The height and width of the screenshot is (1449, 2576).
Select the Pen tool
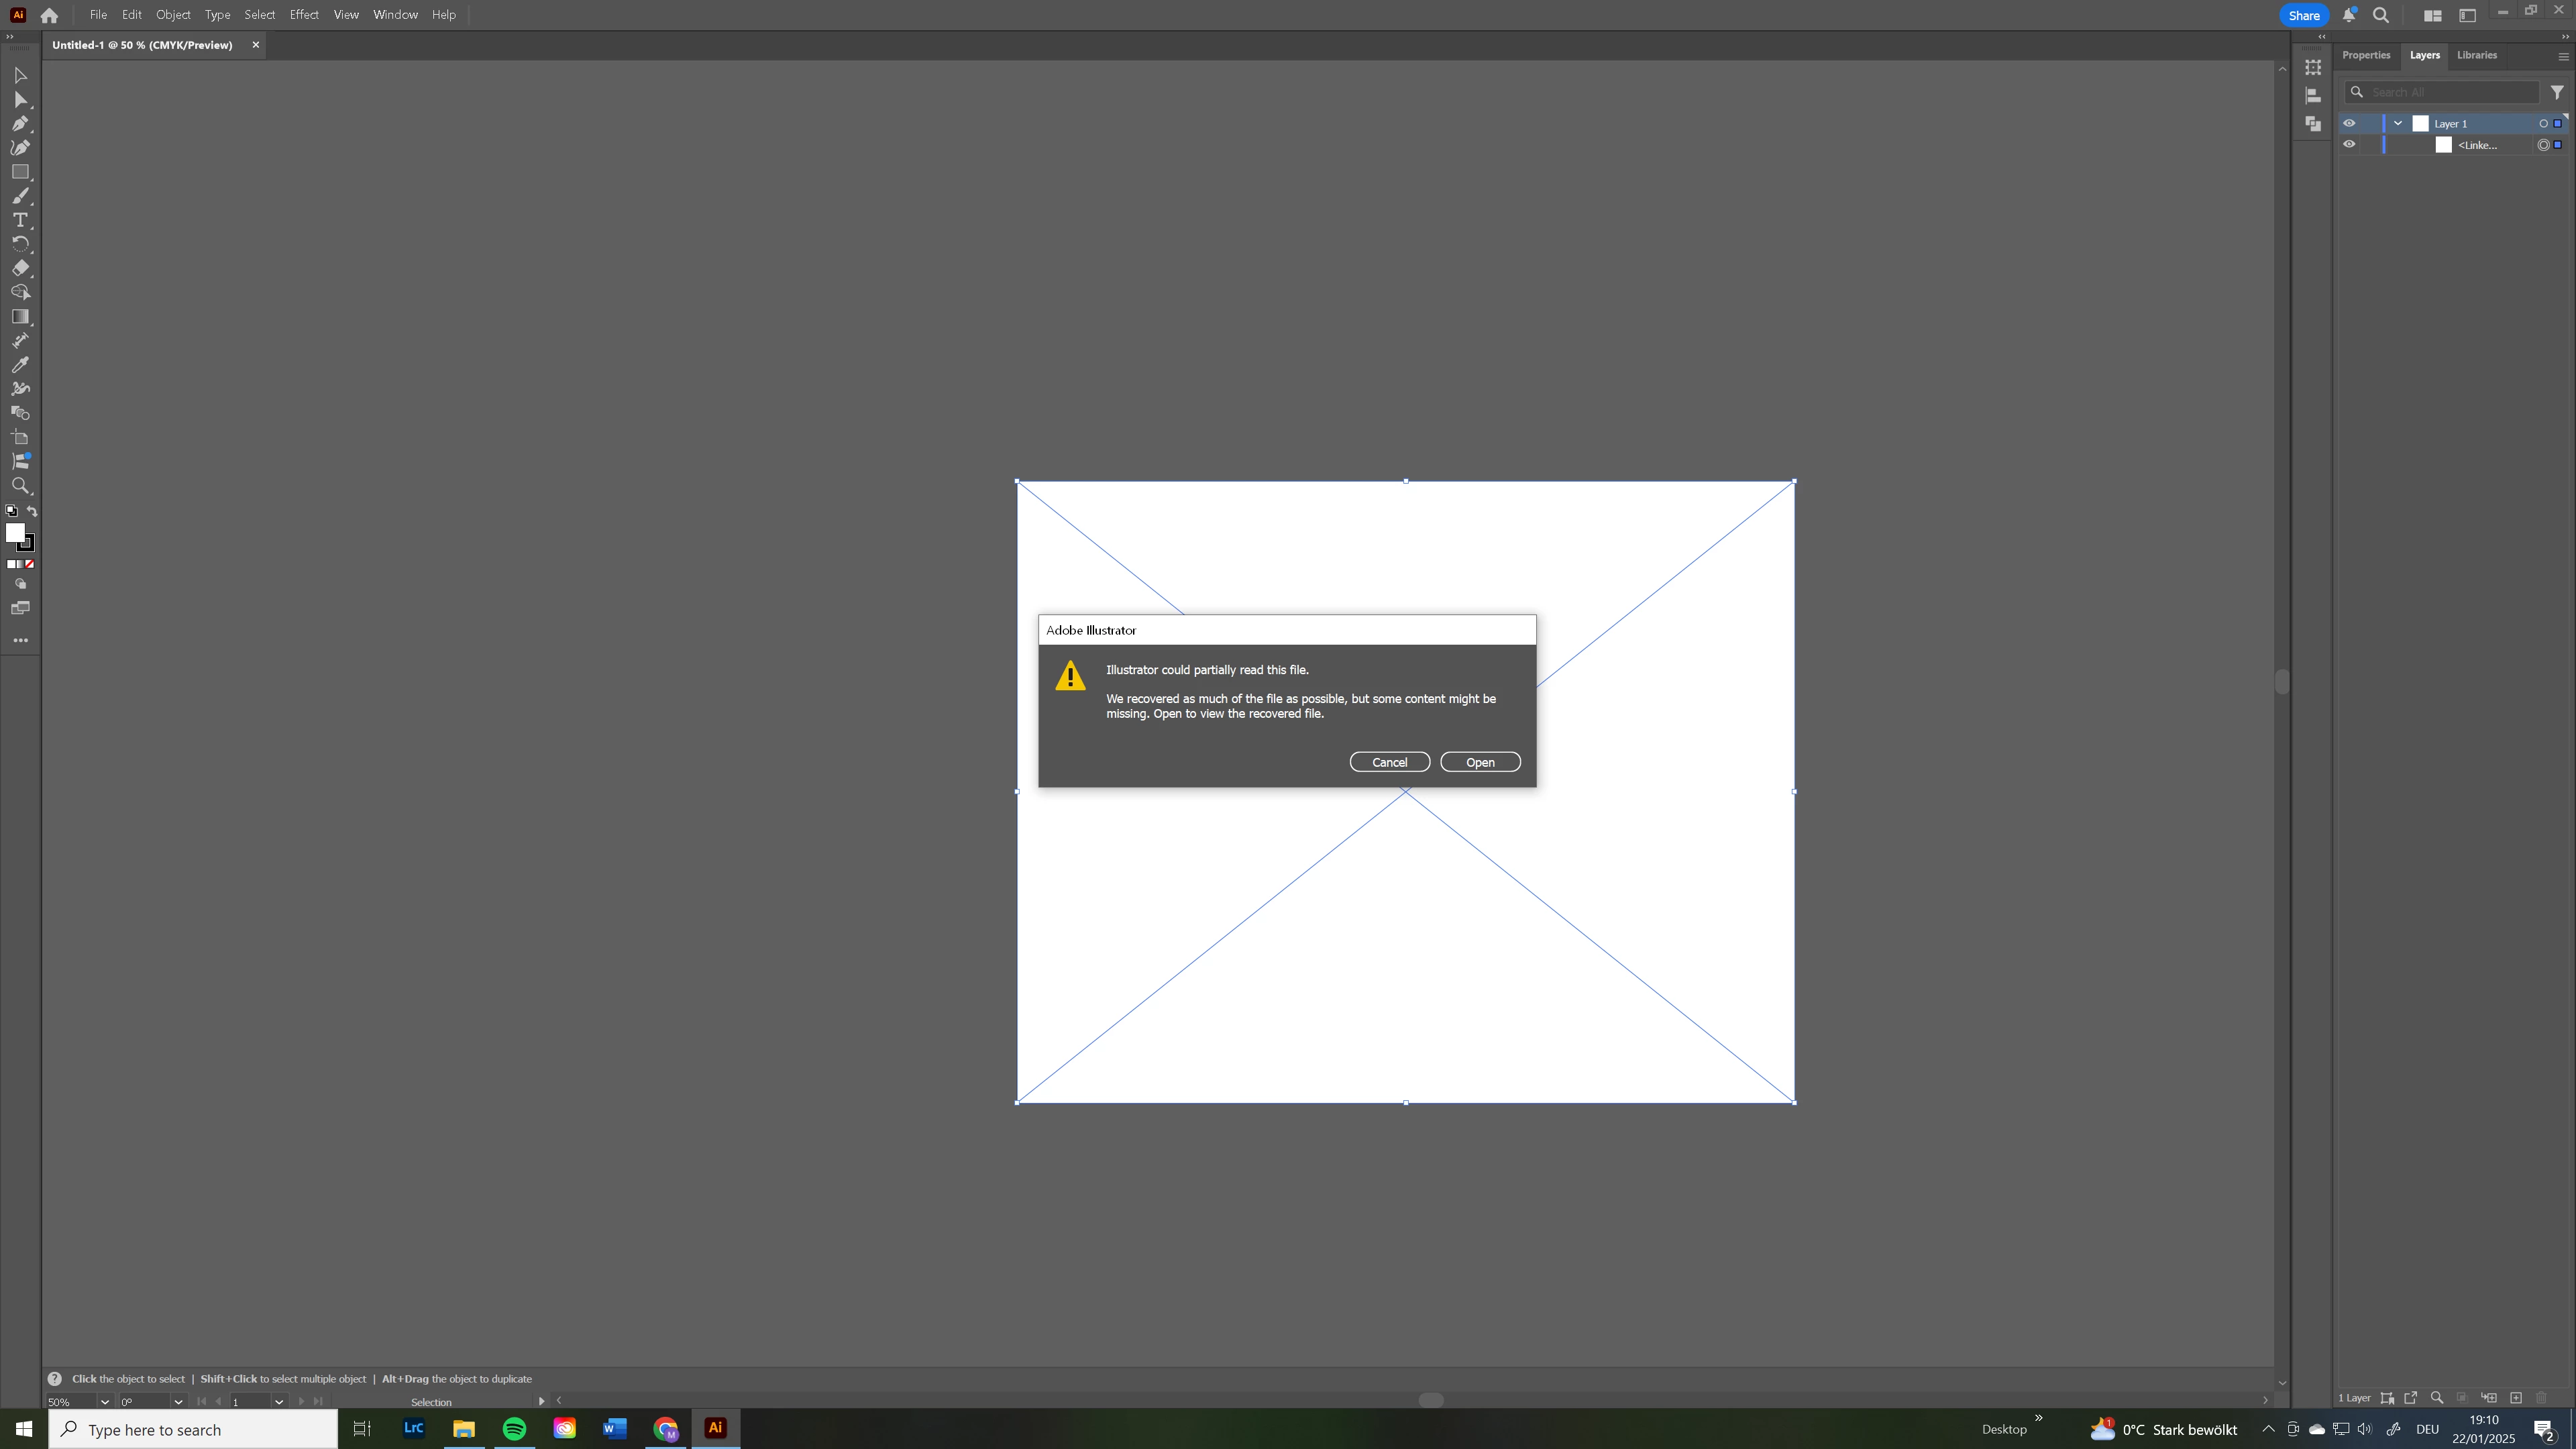pyautogui.click(x=20, y=124)
